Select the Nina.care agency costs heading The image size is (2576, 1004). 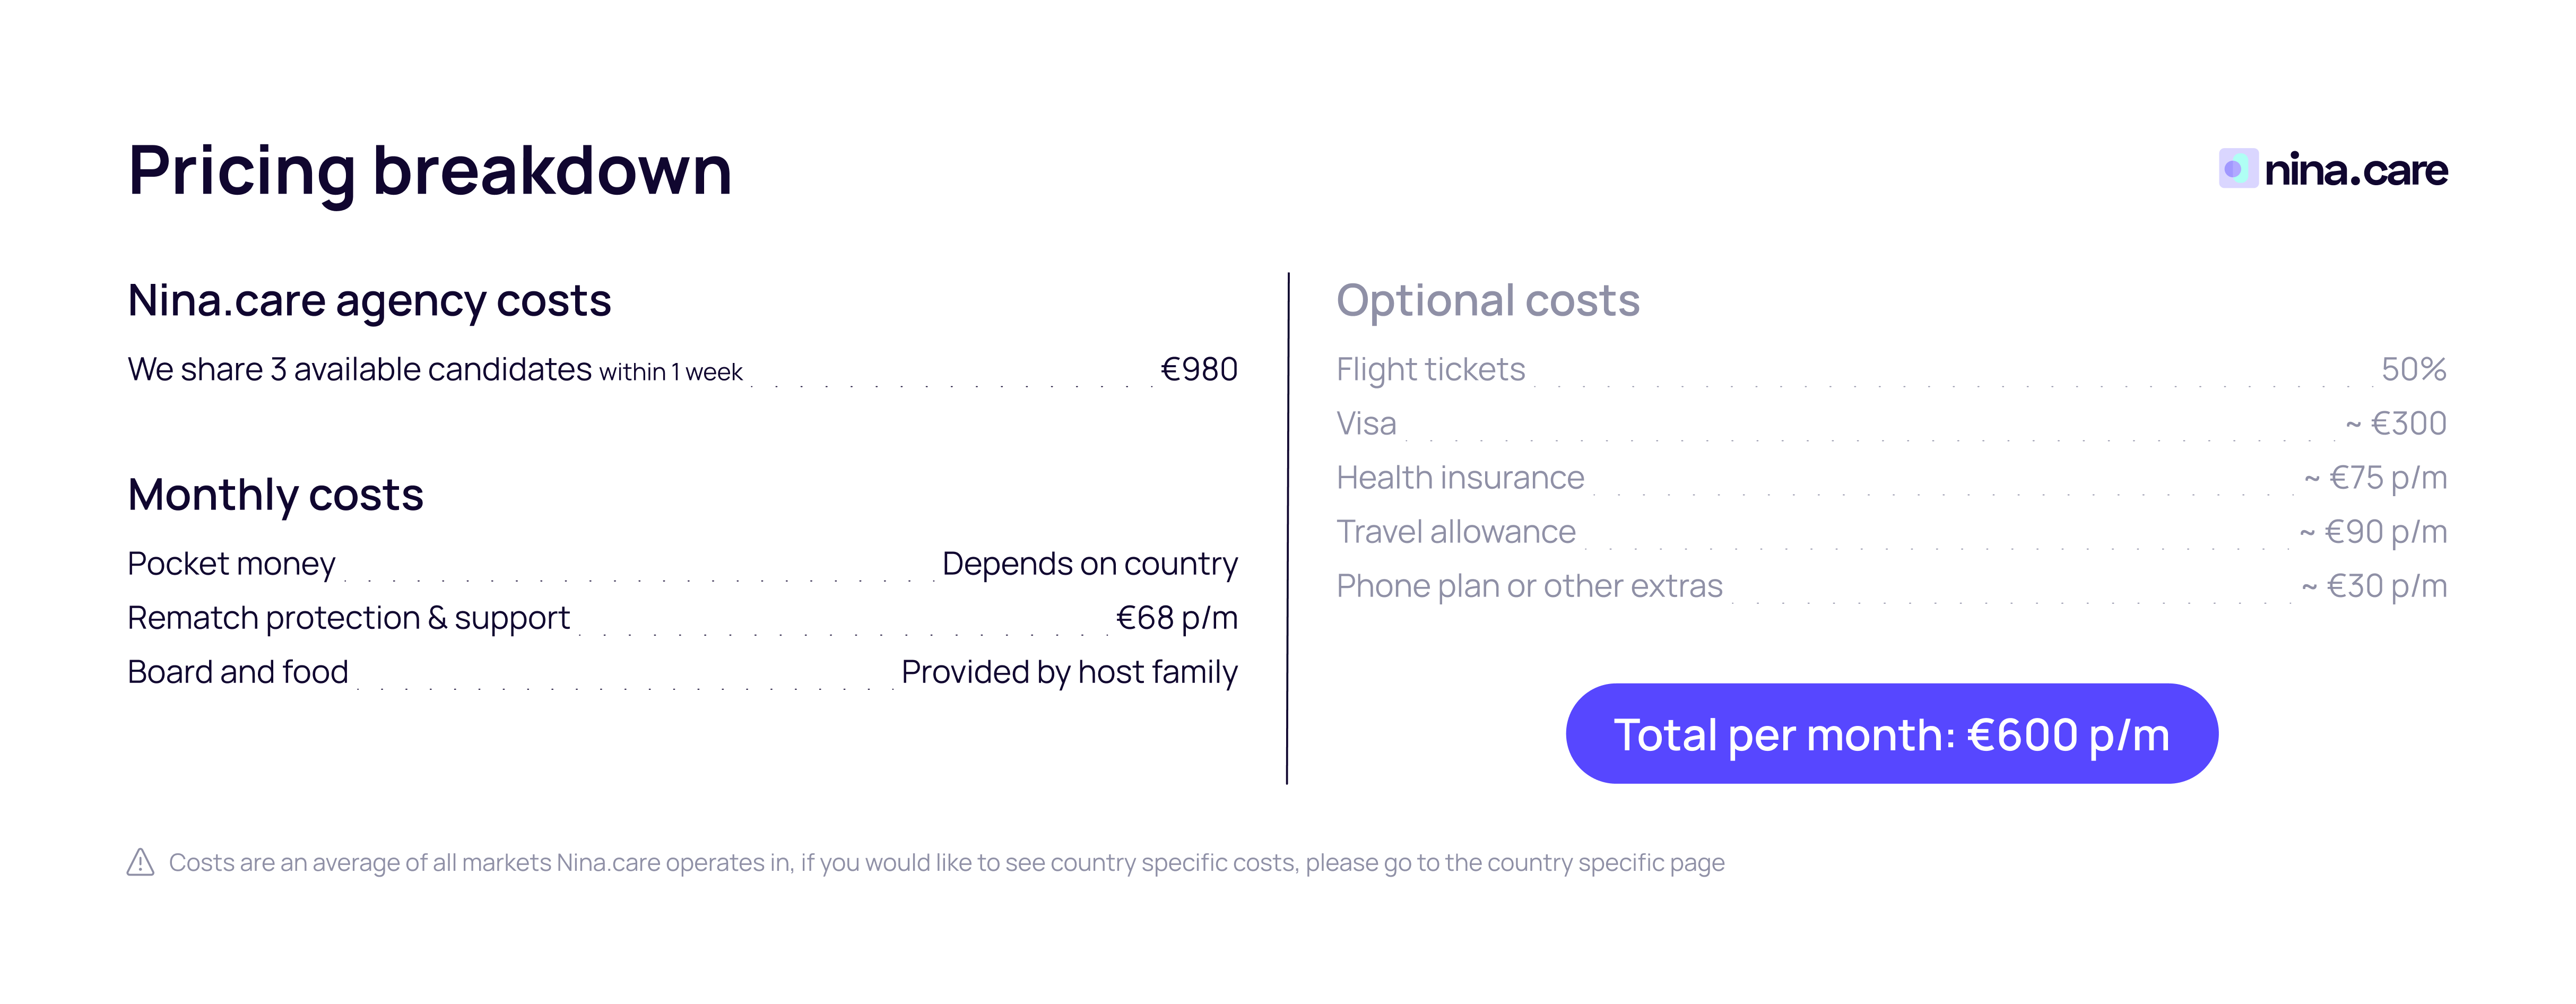click(369, 300)
